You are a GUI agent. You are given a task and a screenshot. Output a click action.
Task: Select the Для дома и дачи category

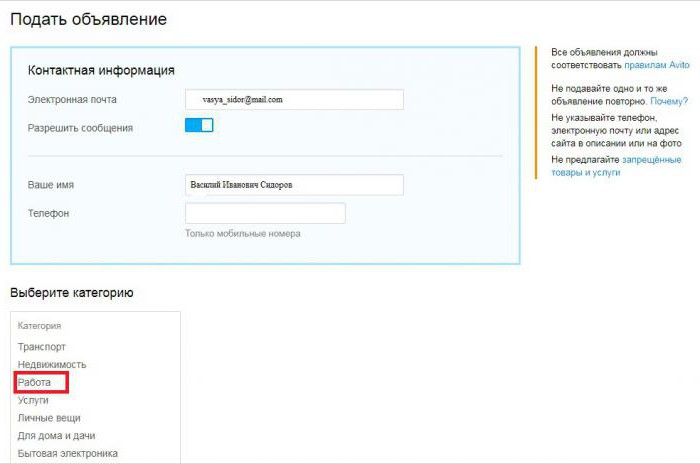click(x=56, y=435)
